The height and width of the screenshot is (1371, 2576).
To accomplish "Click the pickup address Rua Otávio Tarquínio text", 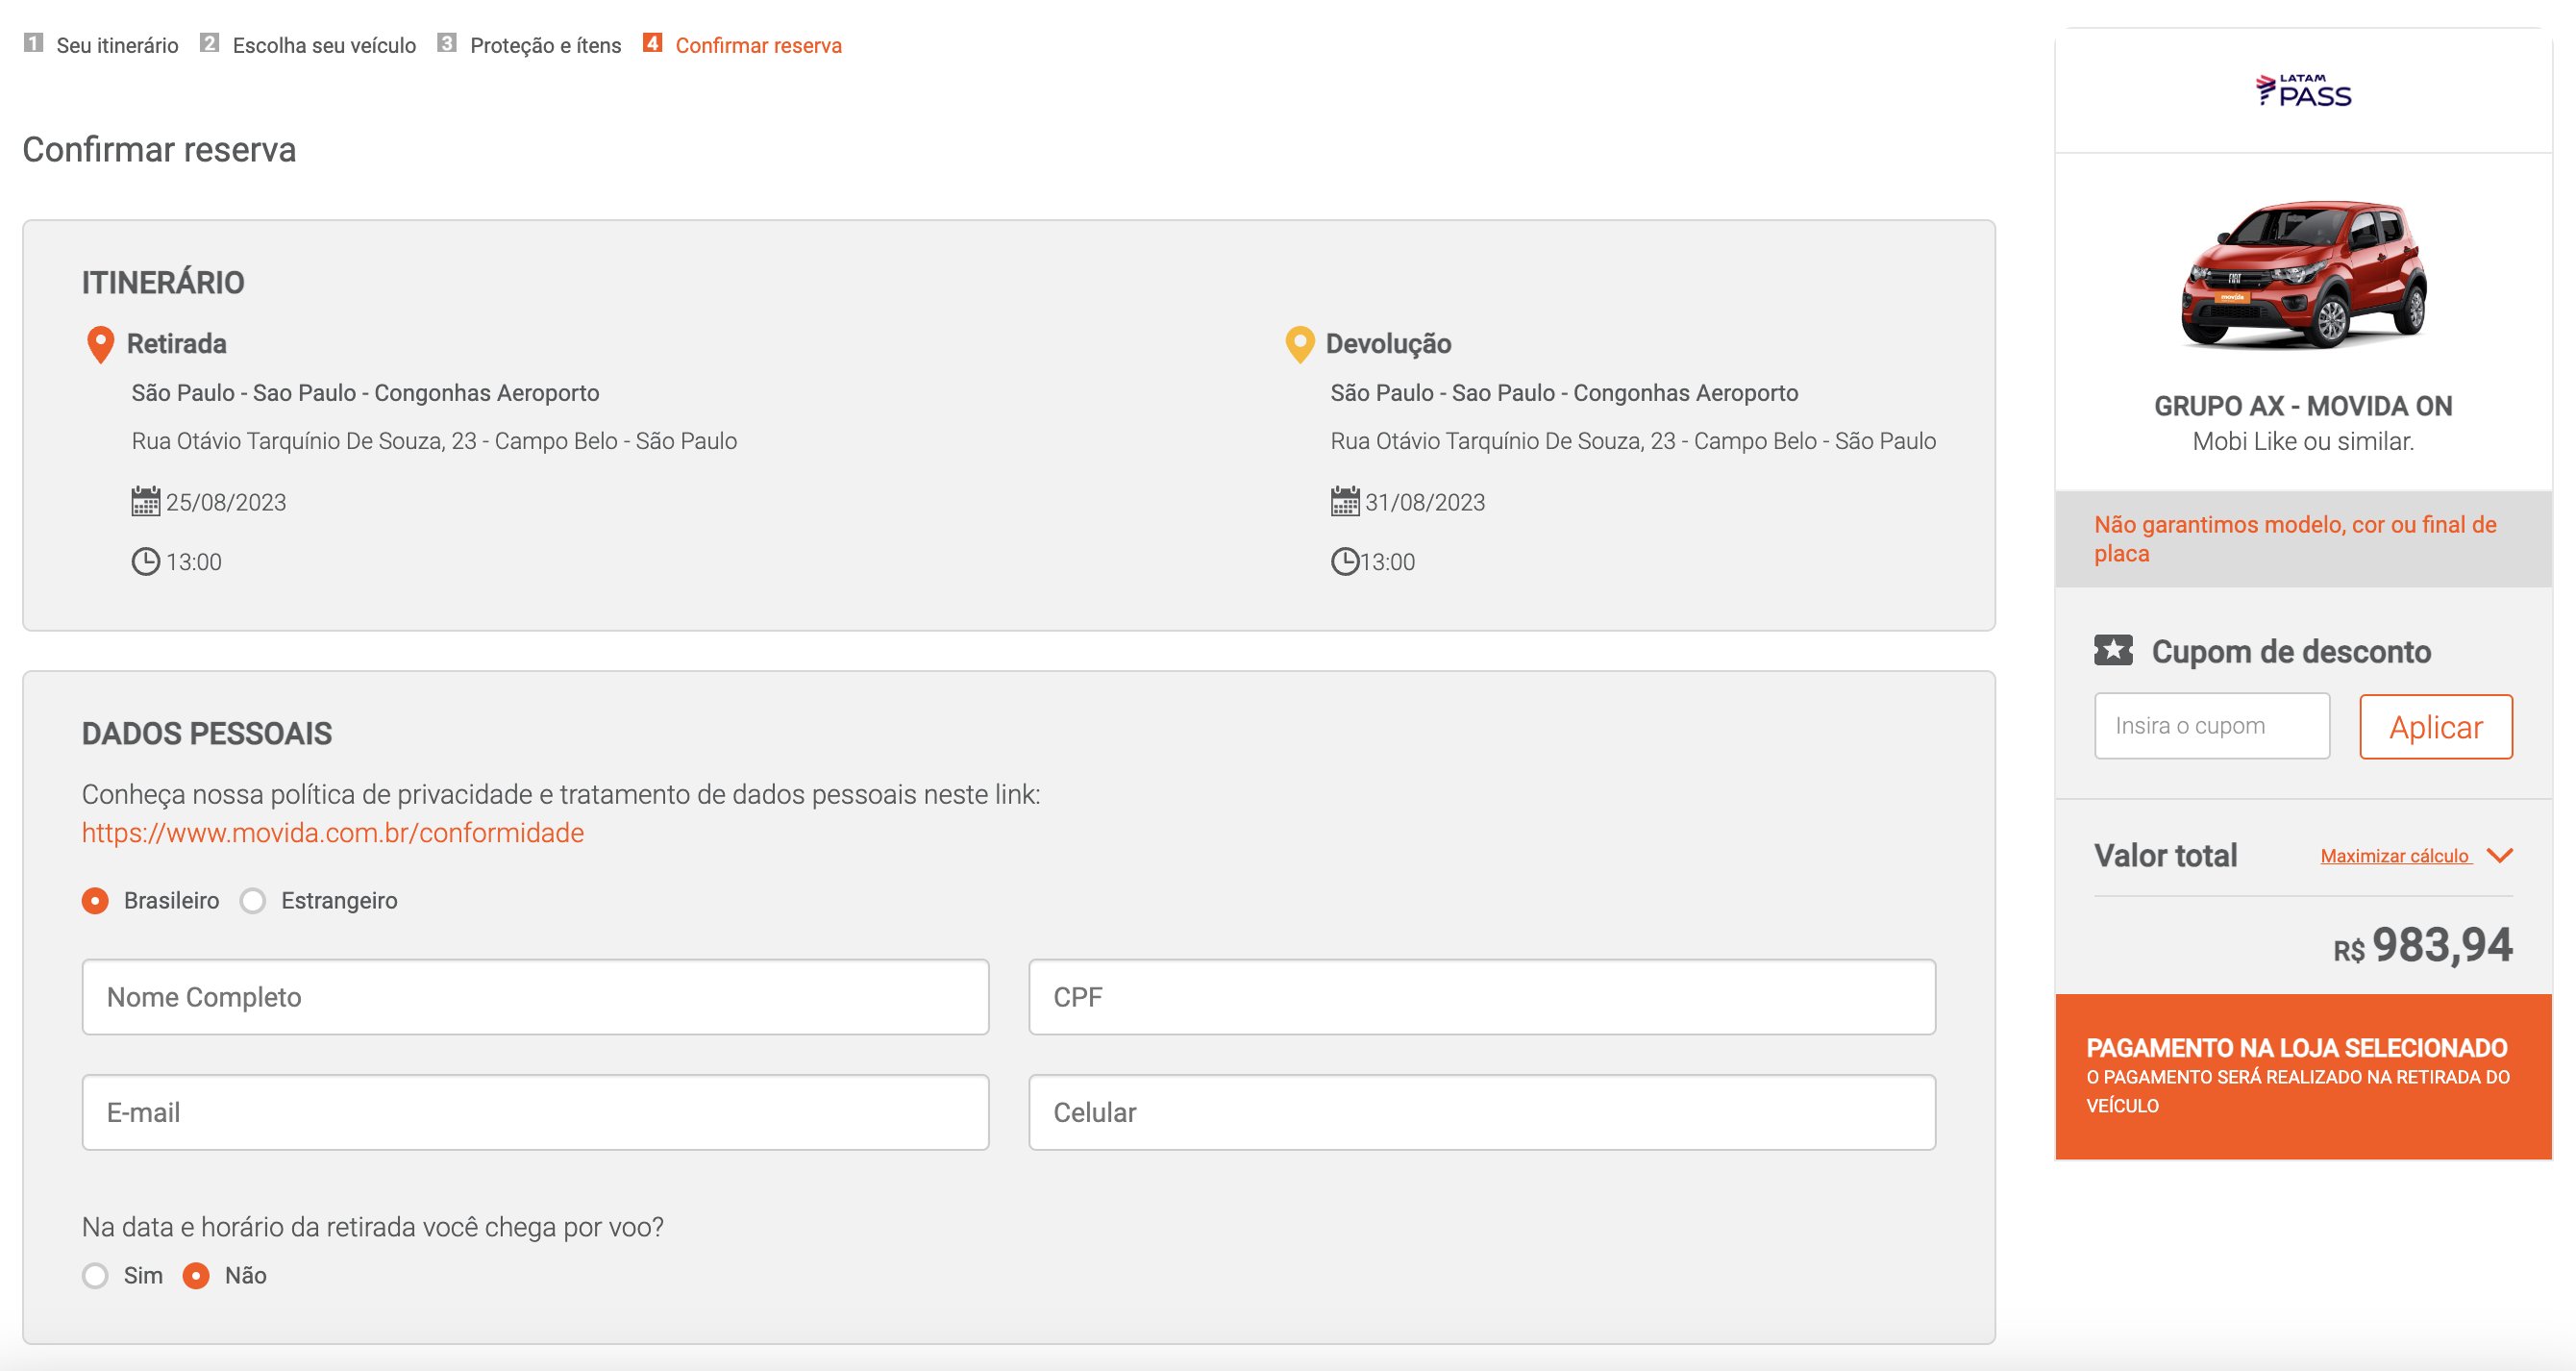I will (x=434, y=441).
